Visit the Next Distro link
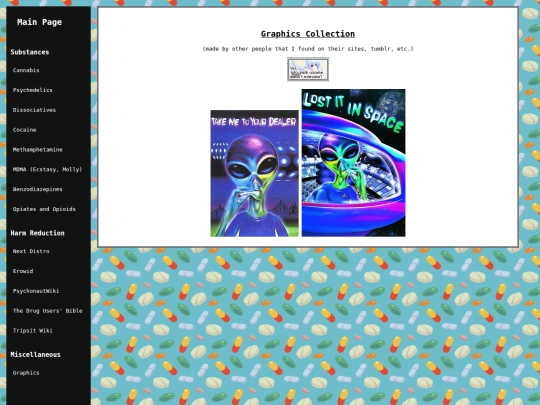The image size is (540, 405). [31, 251]
